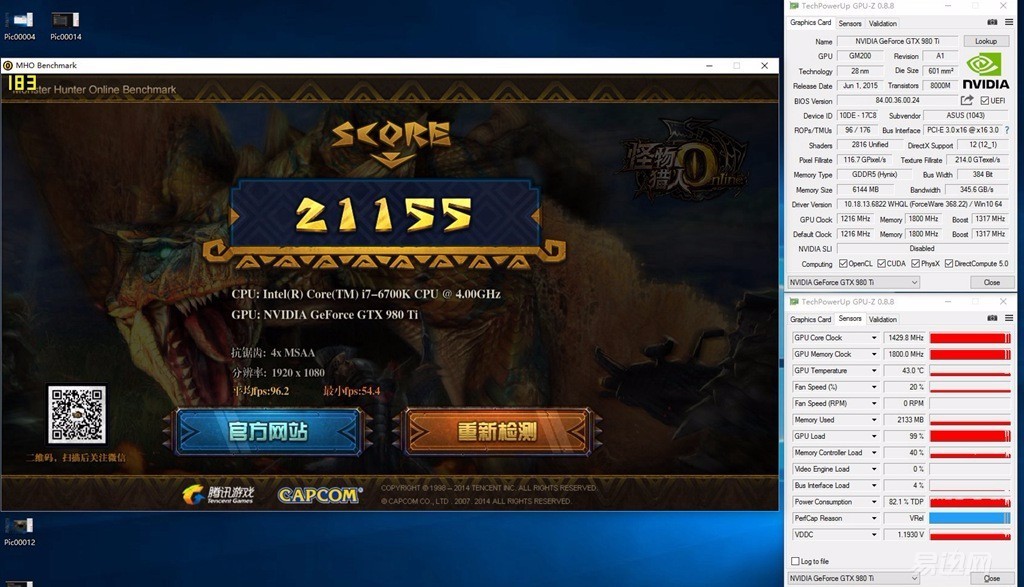Image resolution: width=1024 pixels, height=587 pixels.
Task: Switch to Graphics Card tab in upper GPU-Z
Action: [x=810, y=22]
